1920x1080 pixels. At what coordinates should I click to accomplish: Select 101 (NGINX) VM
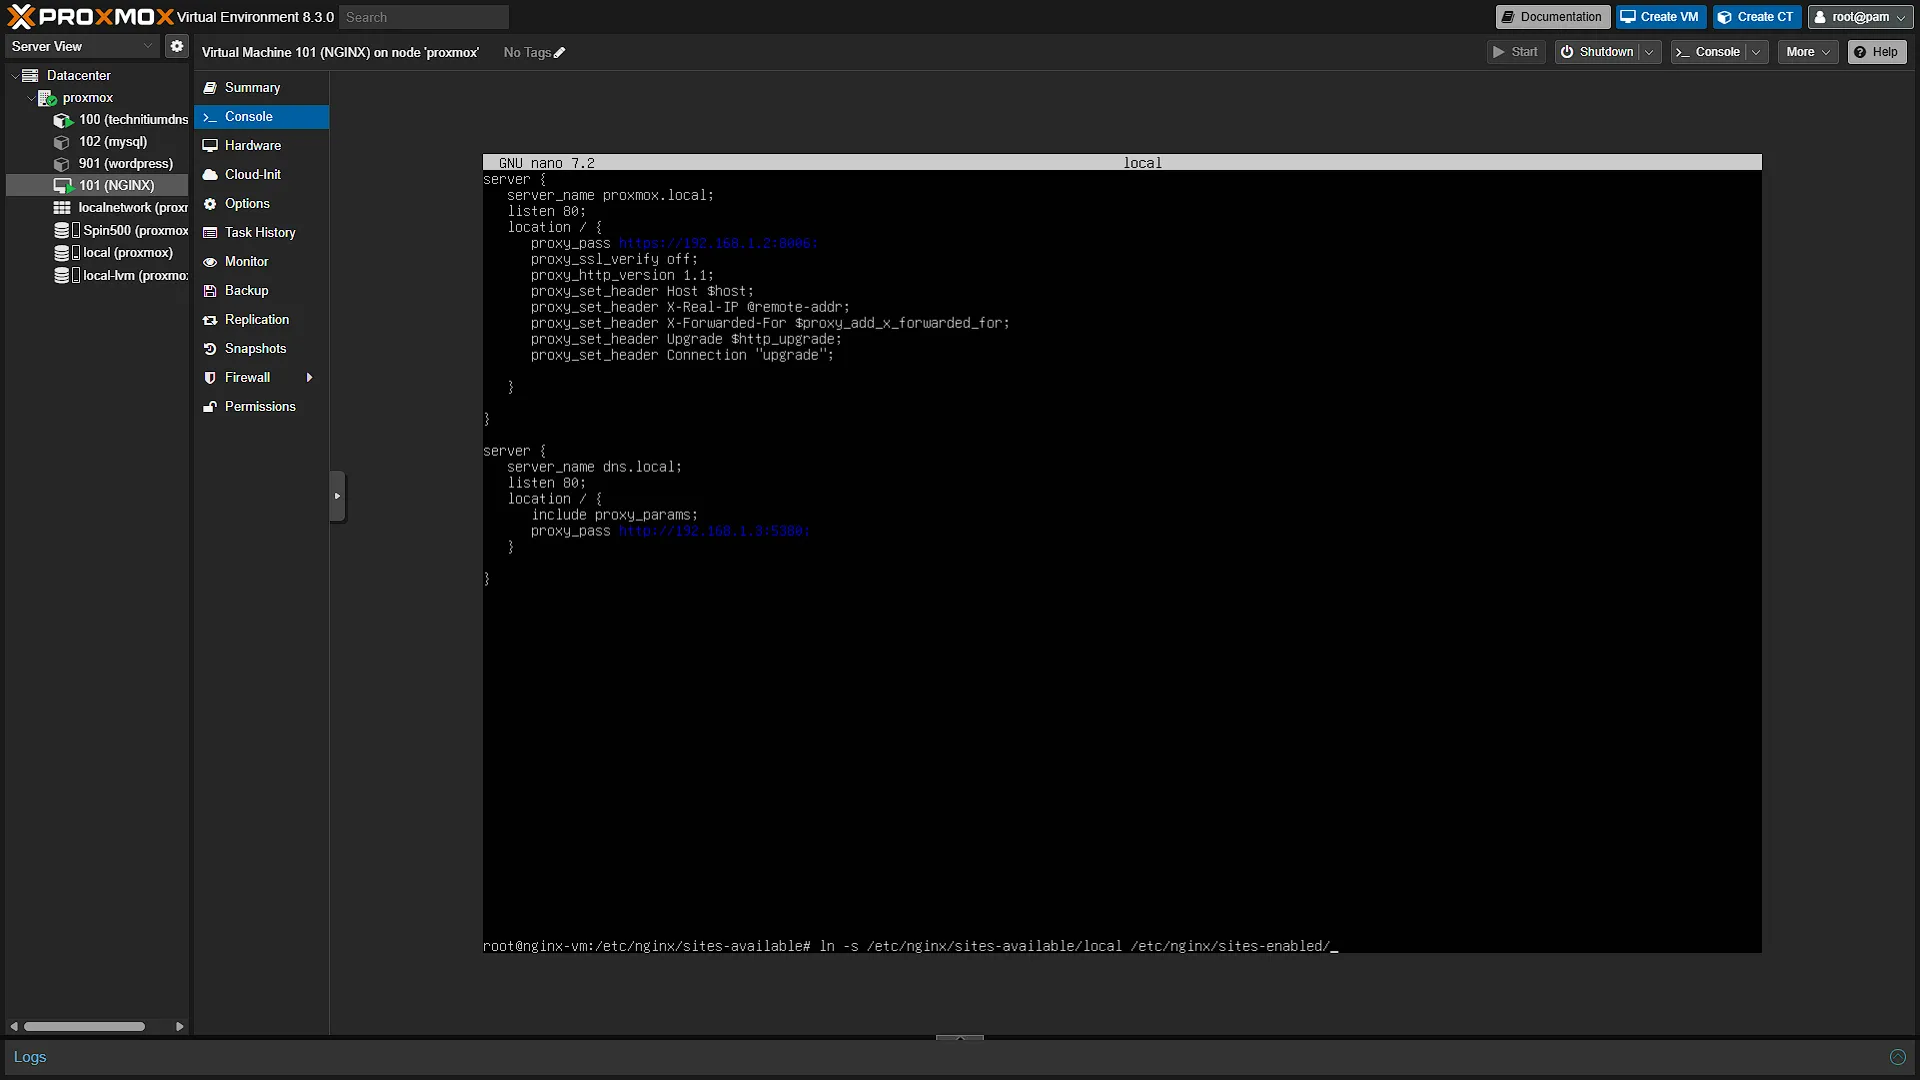[x=104, y=185]
